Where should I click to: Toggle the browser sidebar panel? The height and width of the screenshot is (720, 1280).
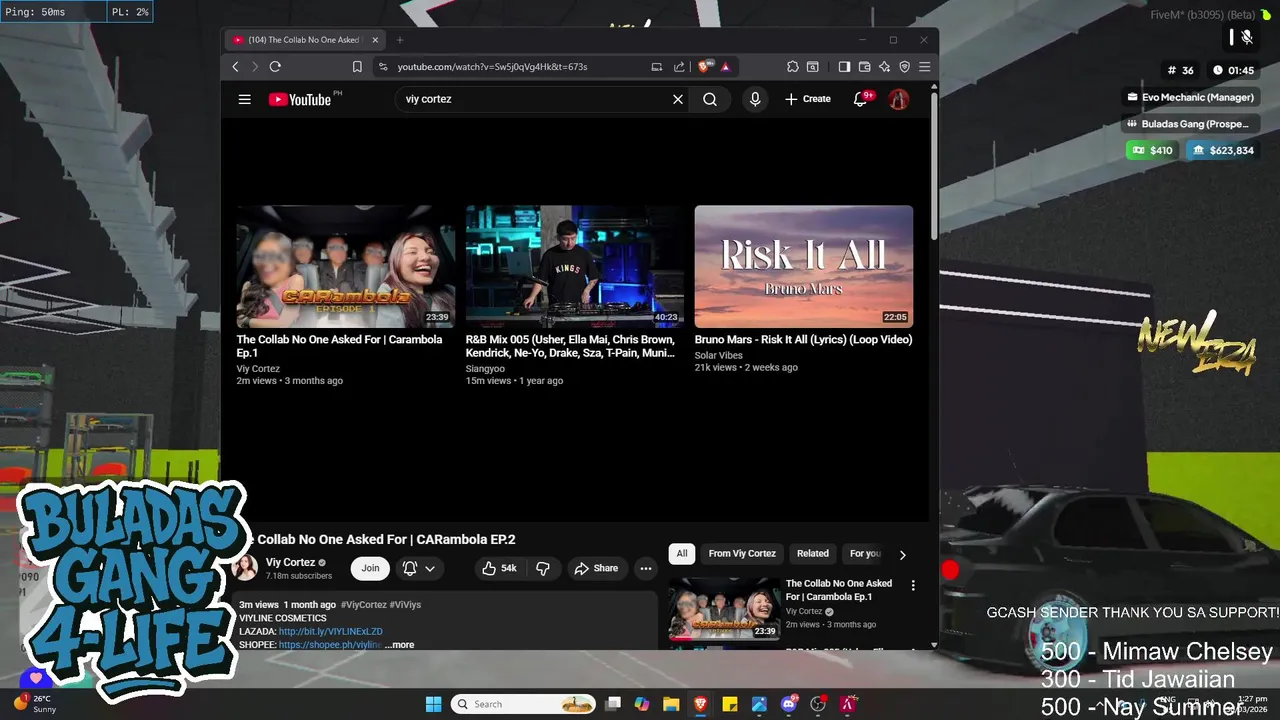[x=844, y=67]
